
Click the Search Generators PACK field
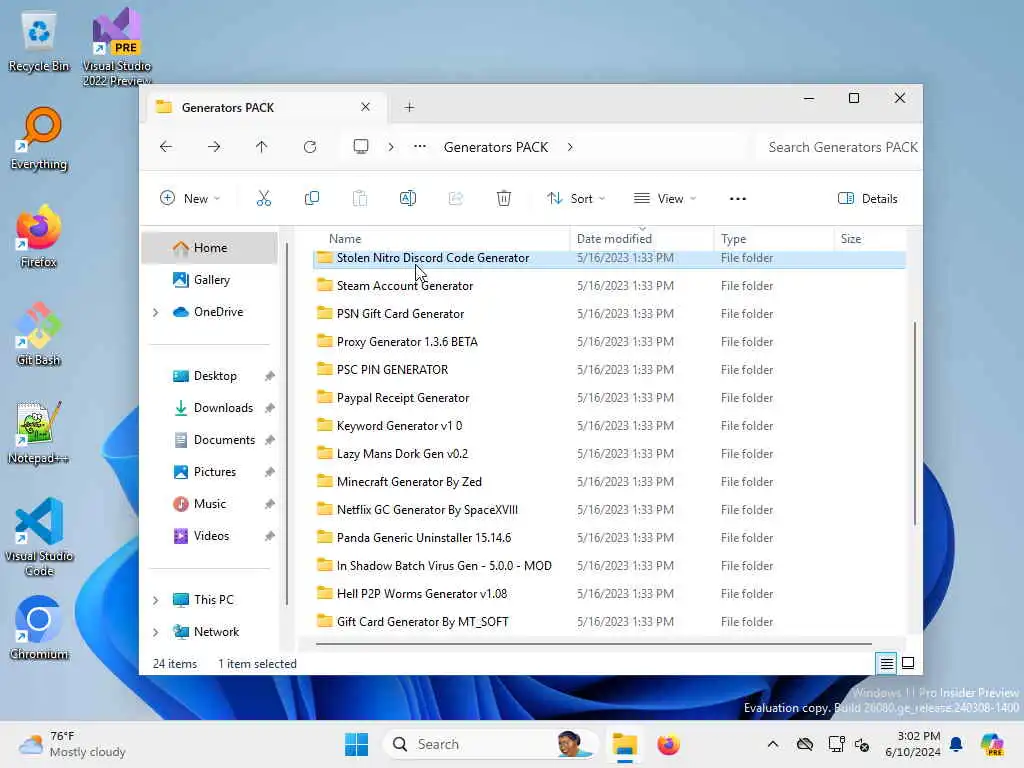coord(839,147)
